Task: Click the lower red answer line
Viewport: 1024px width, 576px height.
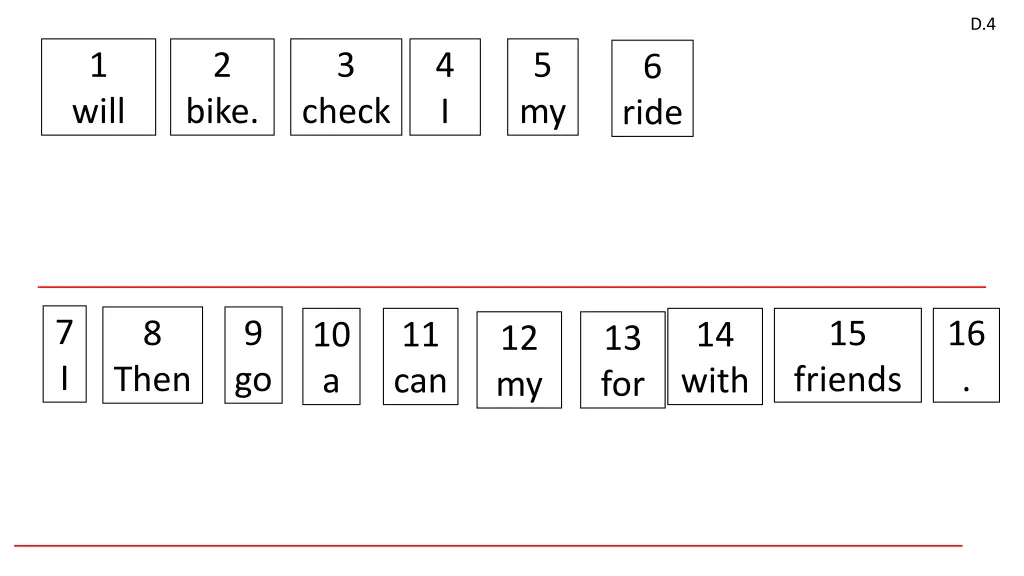Action: [x=488, y=545]
